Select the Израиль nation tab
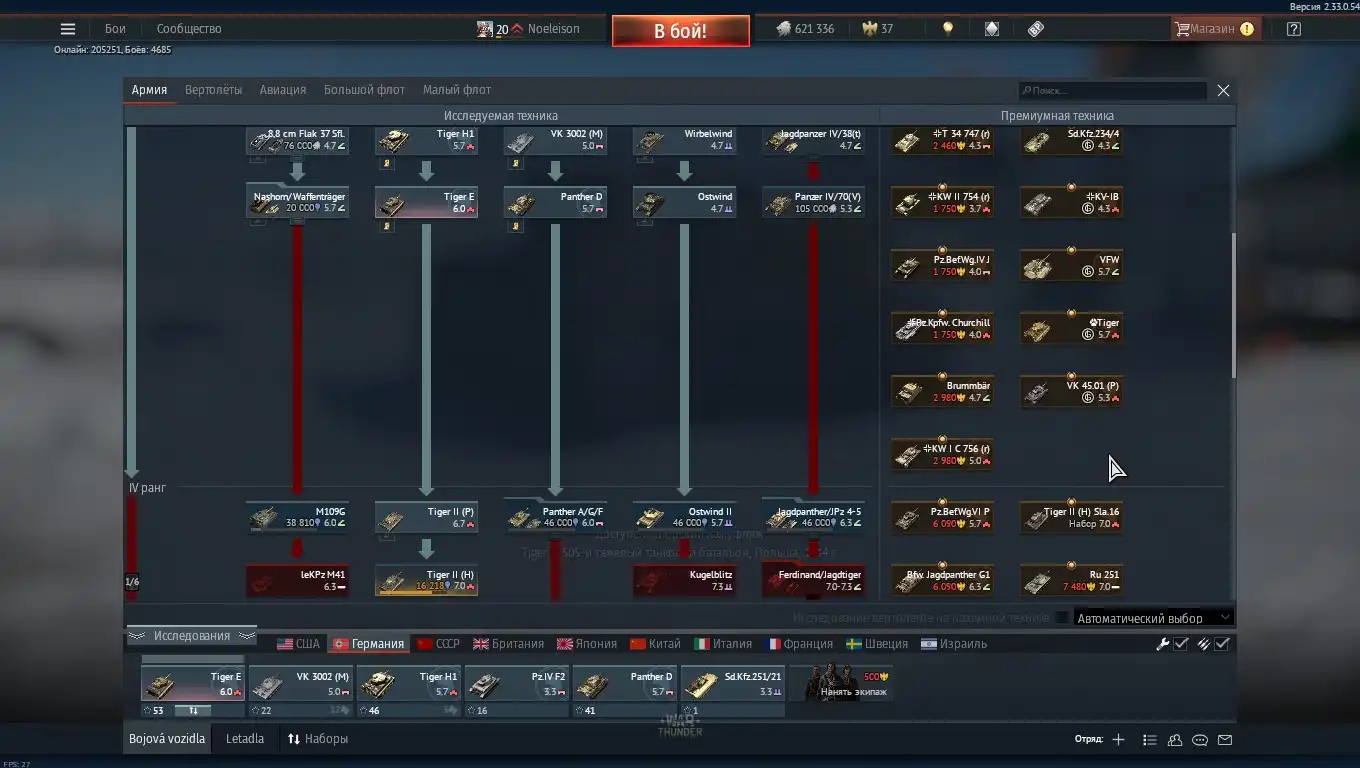The height and width of the screenshot is (768, 1360). (x=954, y=644)
